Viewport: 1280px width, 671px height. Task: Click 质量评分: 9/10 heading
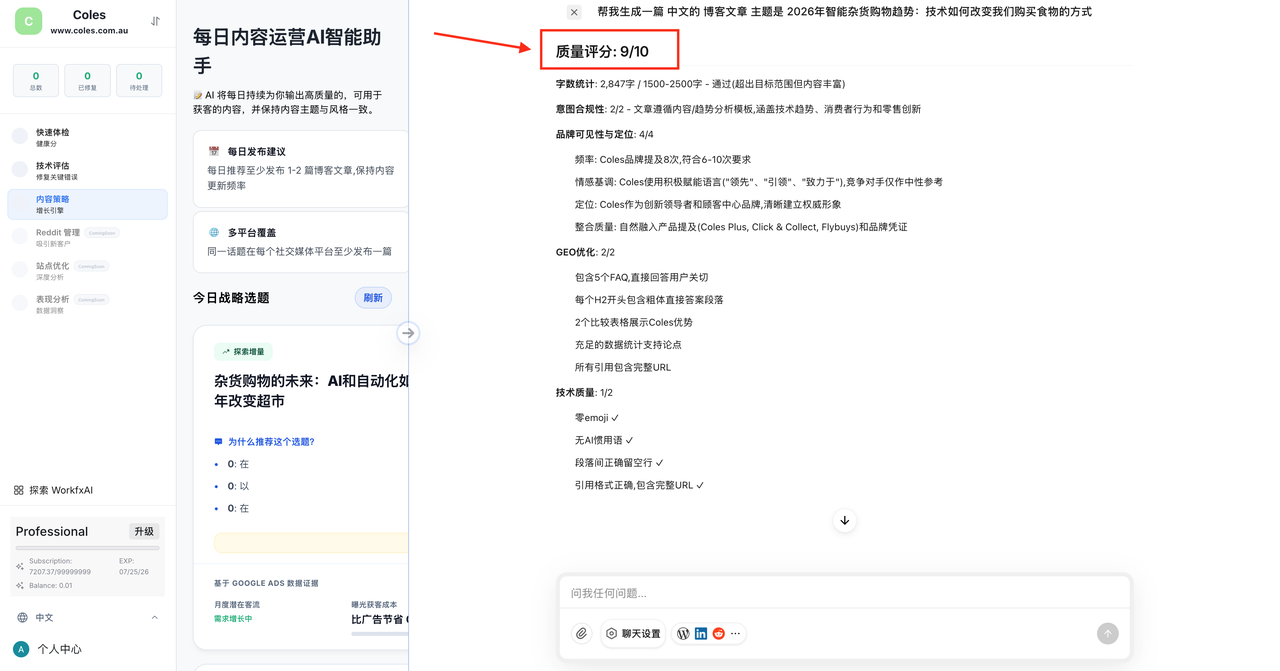click(x=602, y=51)
